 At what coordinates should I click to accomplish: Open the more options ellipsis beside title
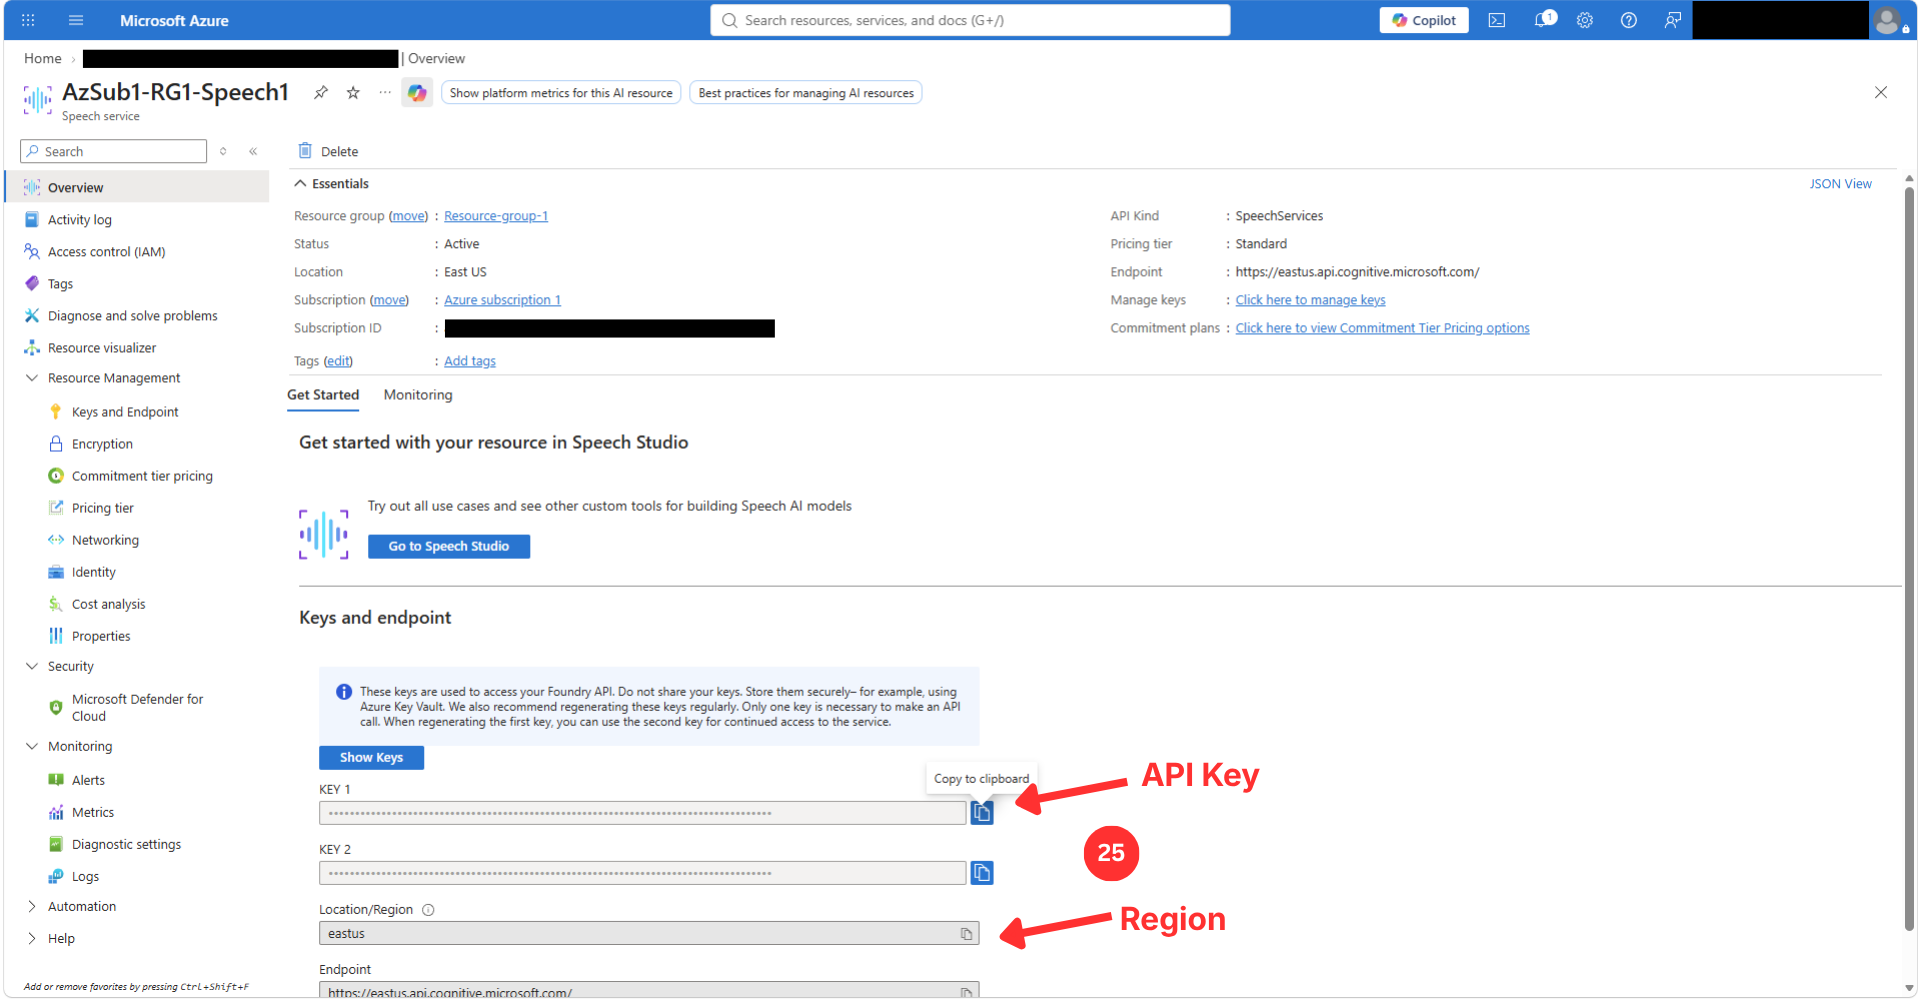pyautogui.click(x=385, y=93)
